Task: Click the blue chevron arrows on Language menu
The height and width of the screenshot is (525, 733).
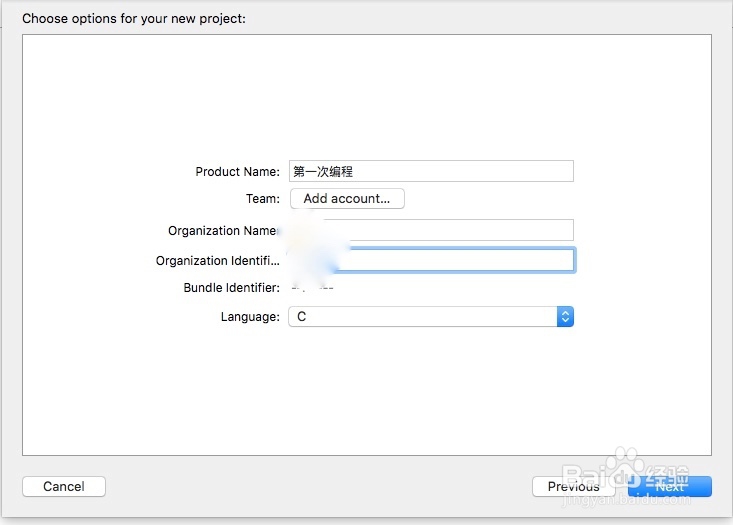Action: pos(565,316)
